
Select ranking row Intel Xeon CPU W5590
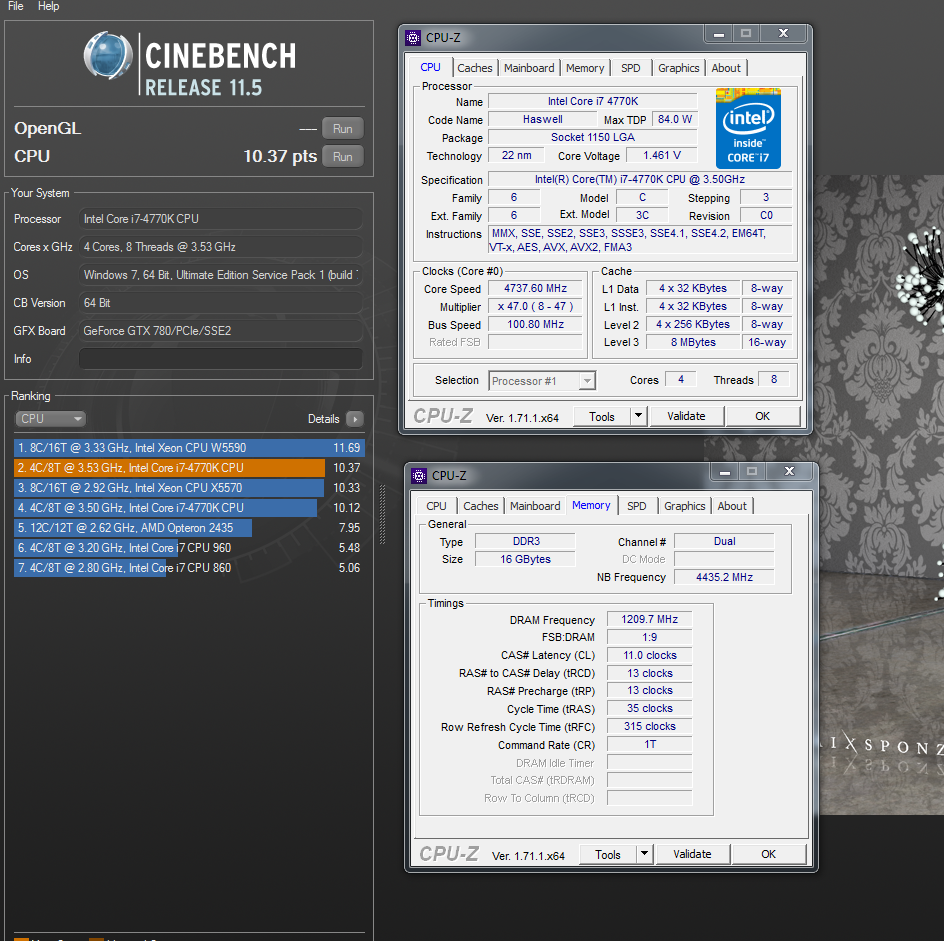point(189,448)
